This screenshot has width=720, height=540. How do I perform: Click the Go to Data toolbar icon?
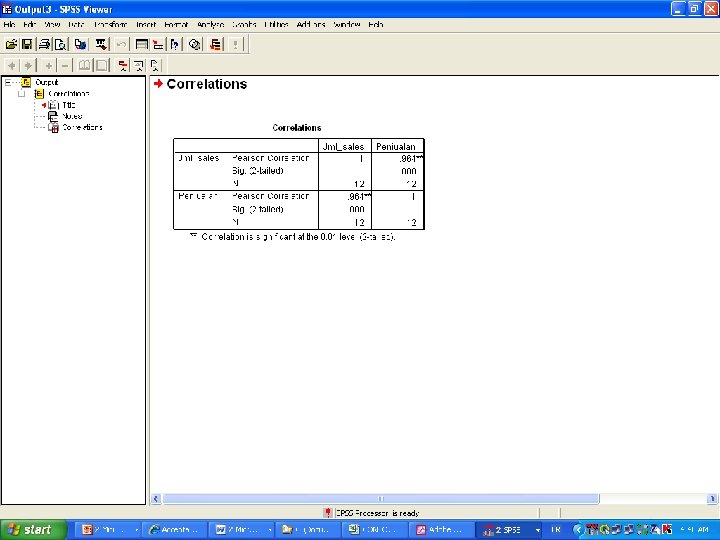tap(142, 44)
